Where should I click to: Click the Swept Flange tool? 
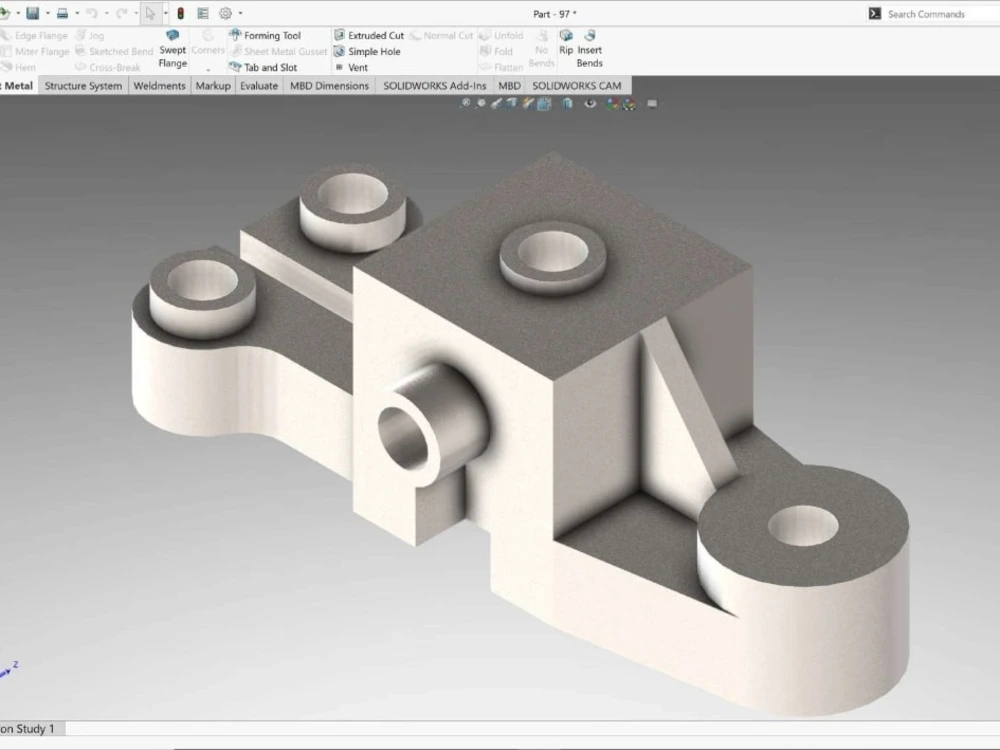[172, 48]
